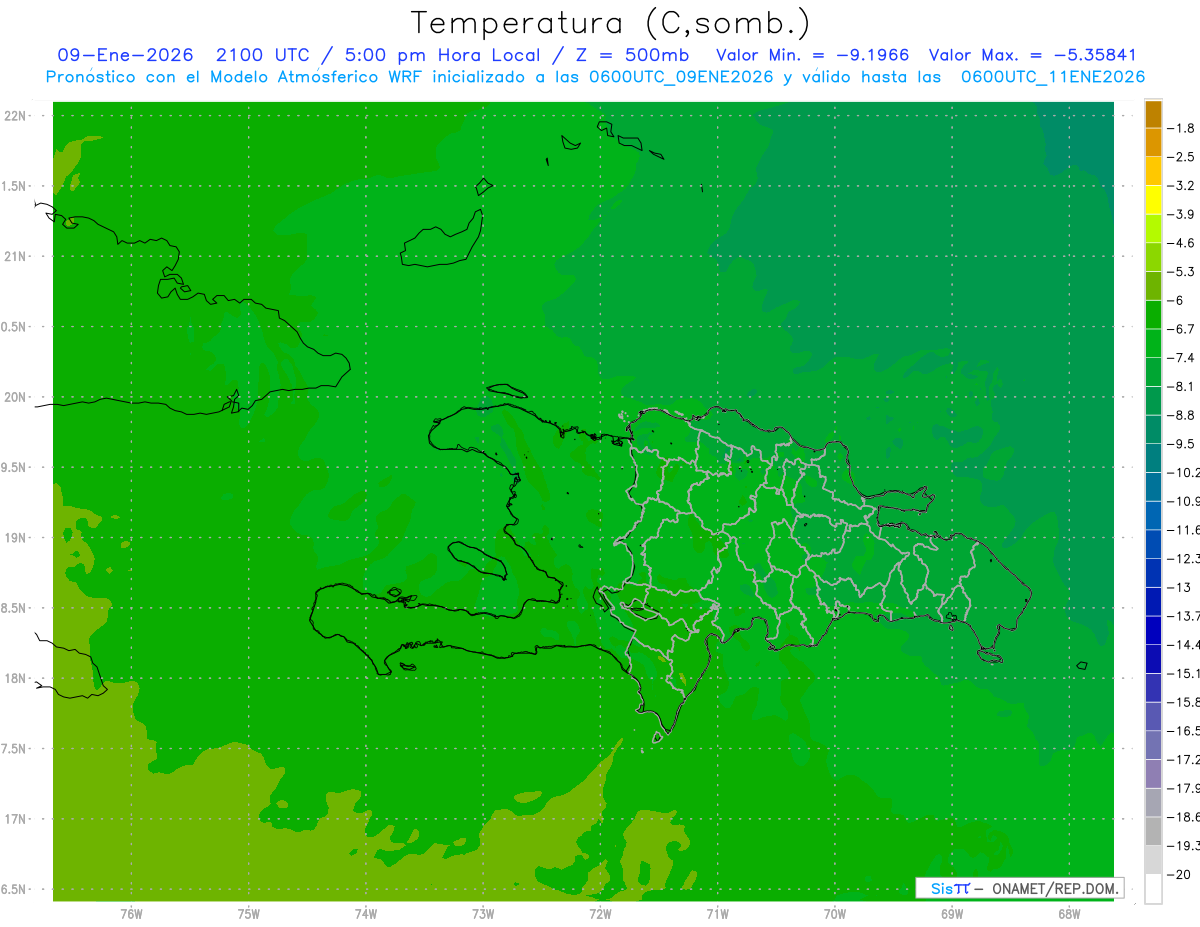This screenshot has height=927, width=1200.
Task: Click the '21N' latitude label
Action: click(14, 257)
